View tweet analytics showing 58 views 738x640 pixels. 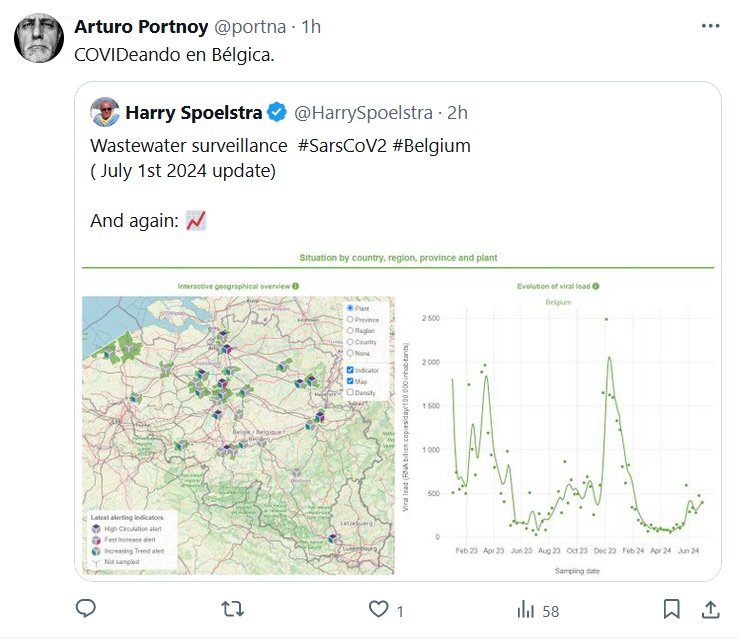537,609
